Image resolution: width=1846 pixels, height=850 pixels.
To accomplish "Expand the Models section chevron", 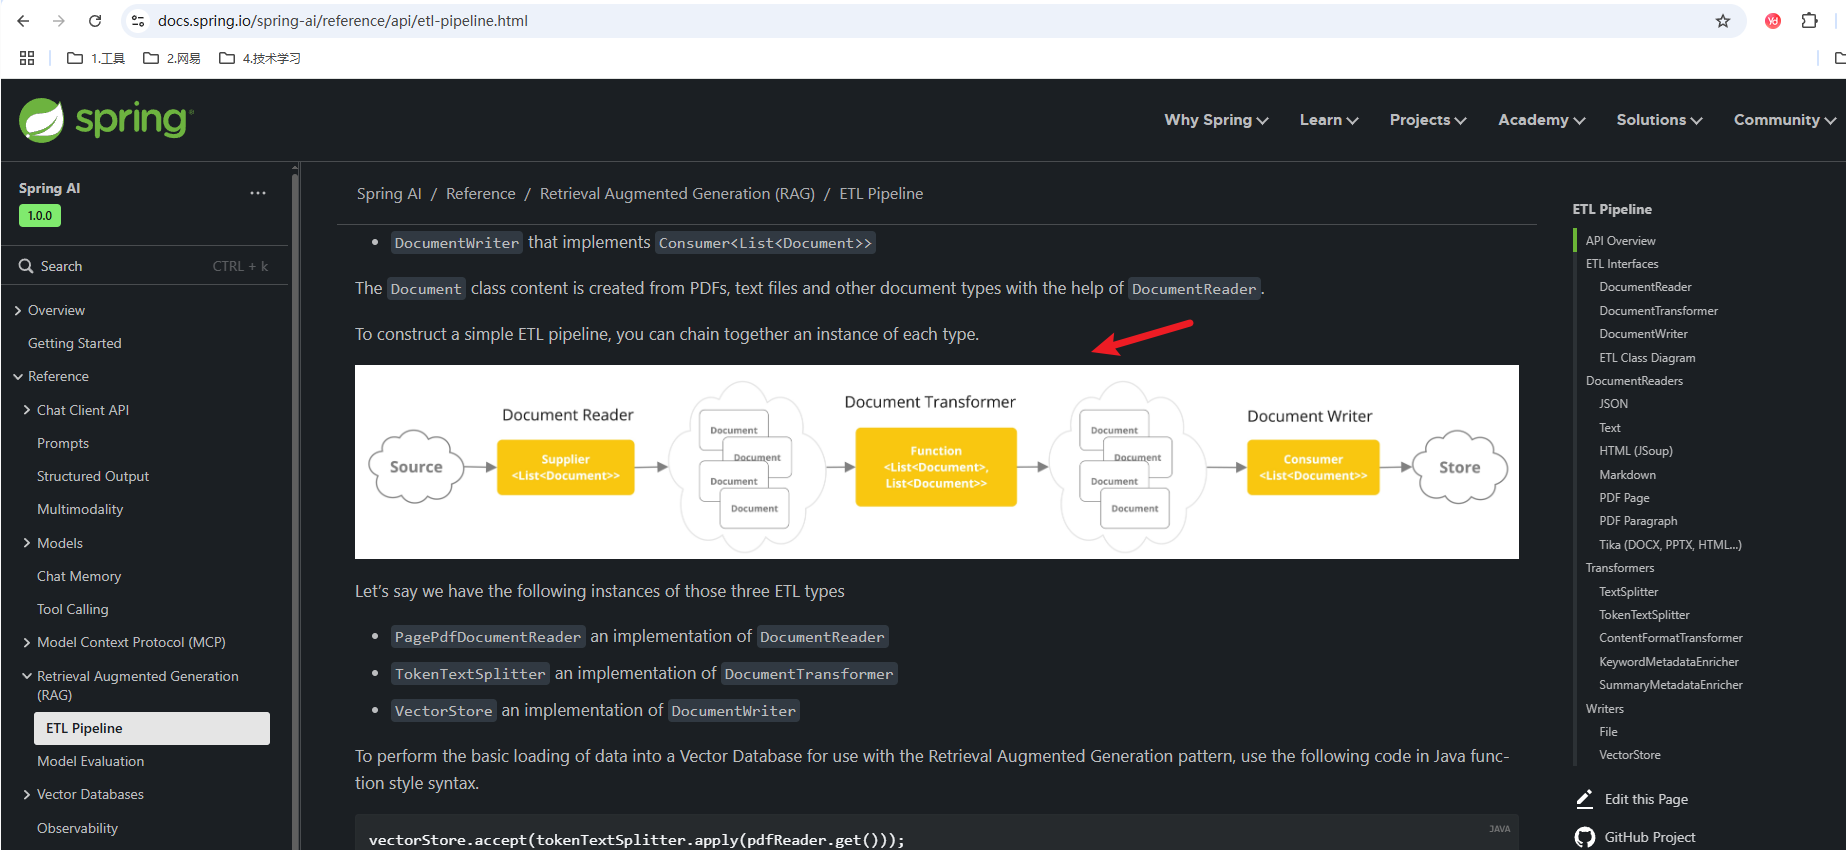I will (27, 543).
